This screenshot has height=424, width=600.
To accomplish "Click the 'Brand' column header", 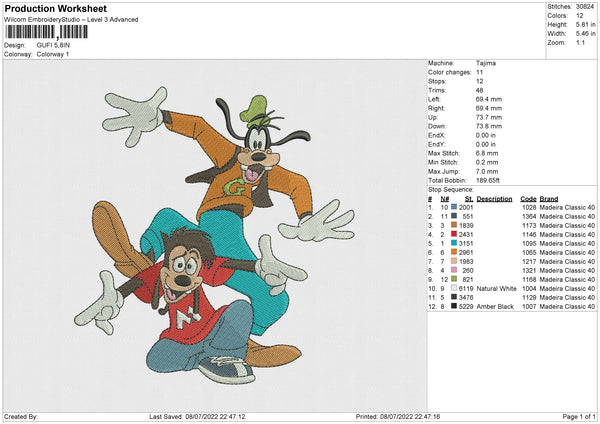I will pyautogui.click(x=549, y=199).
